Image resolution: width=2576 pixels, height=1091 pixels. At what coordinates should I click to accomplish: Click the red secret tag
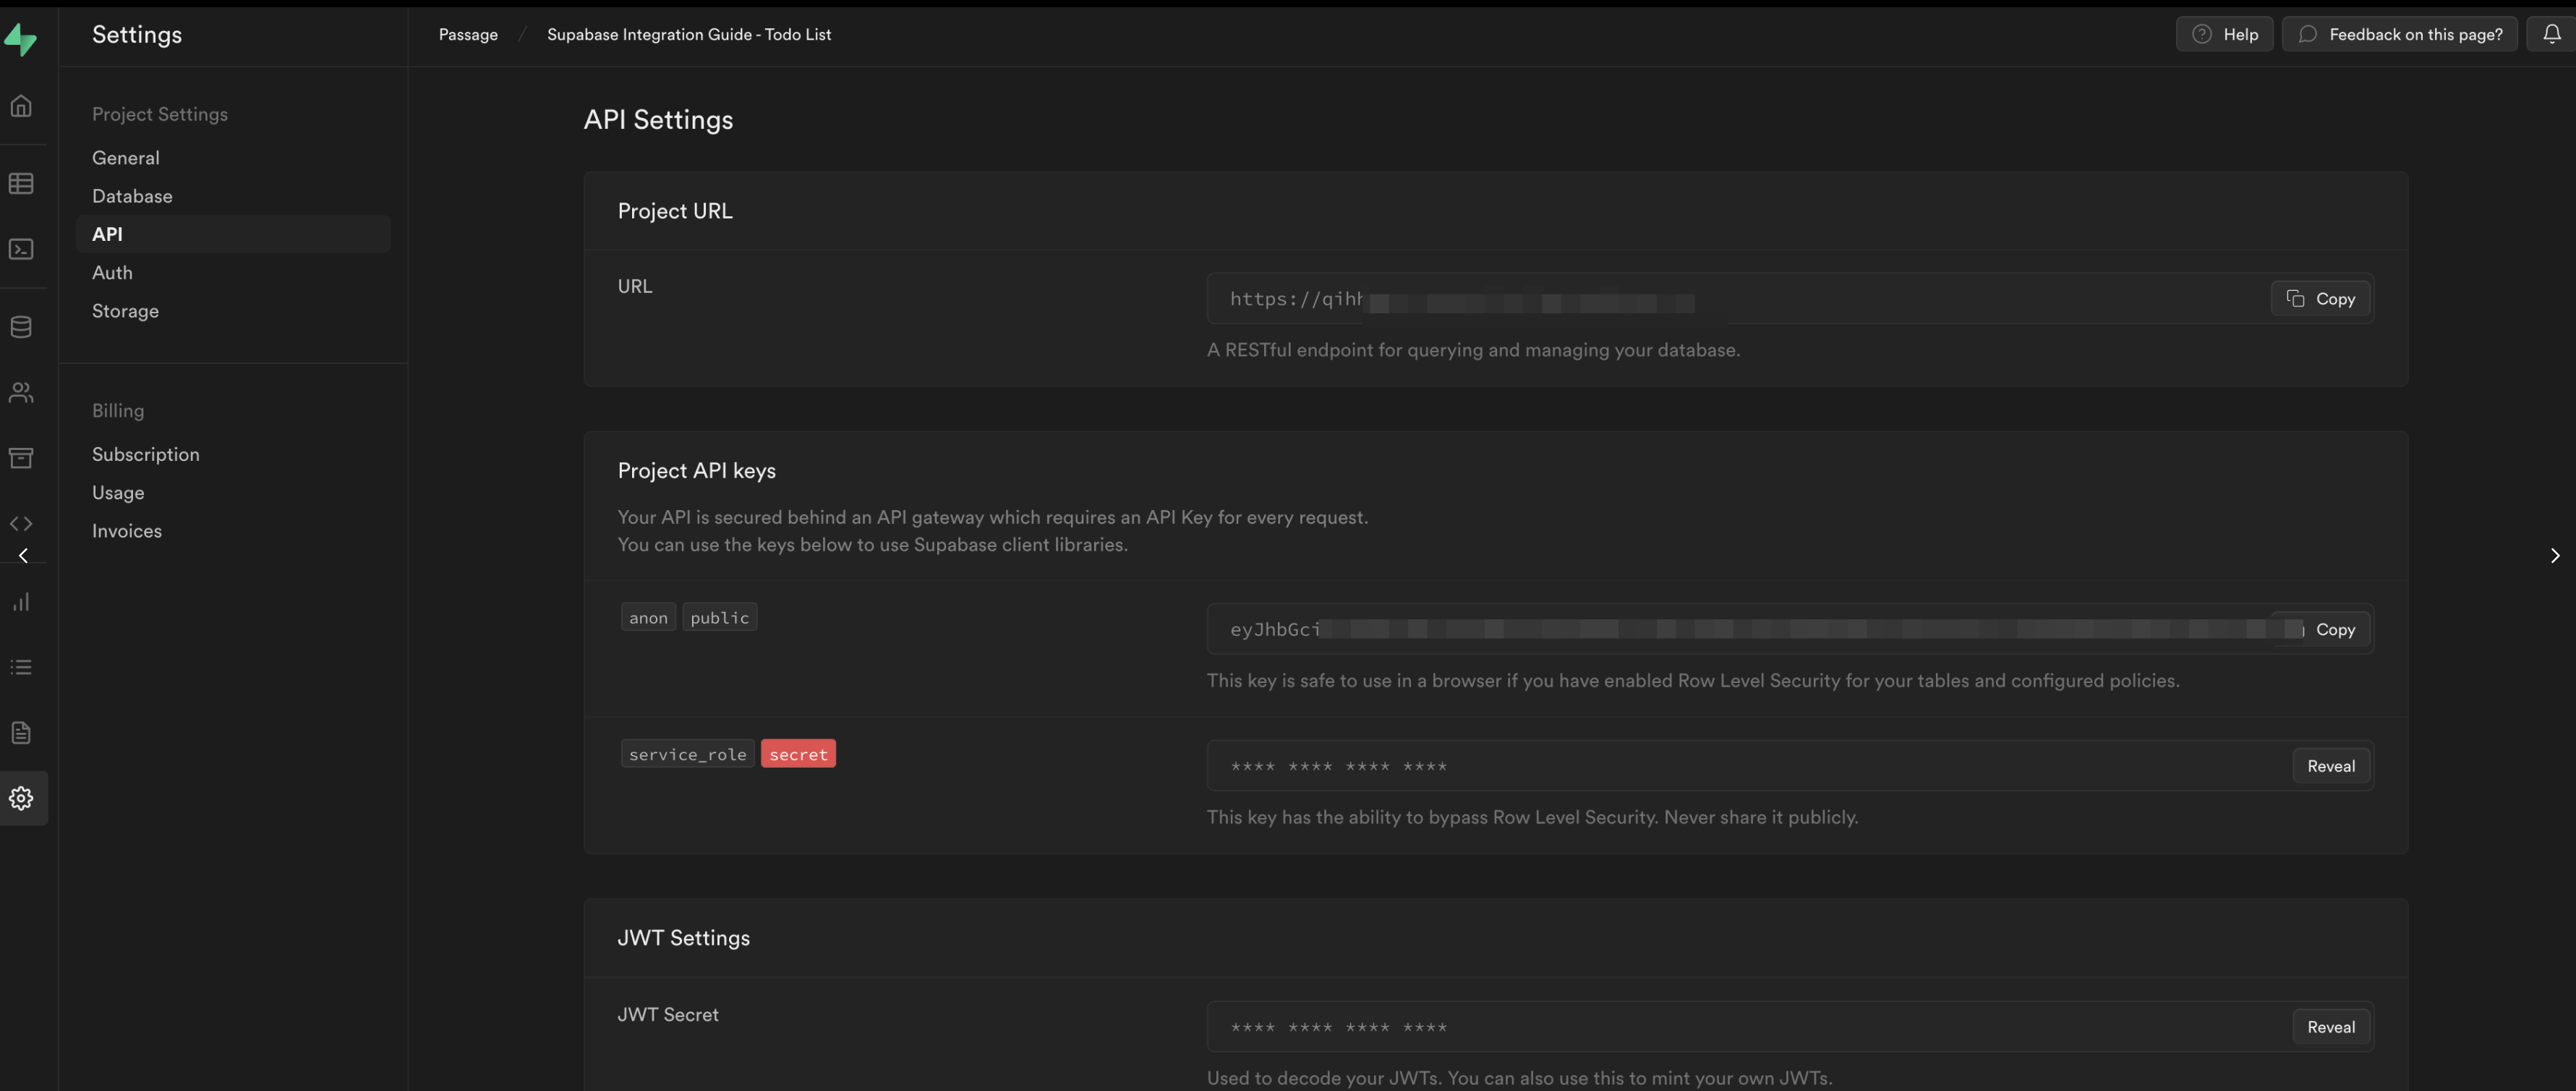point(798,754)
